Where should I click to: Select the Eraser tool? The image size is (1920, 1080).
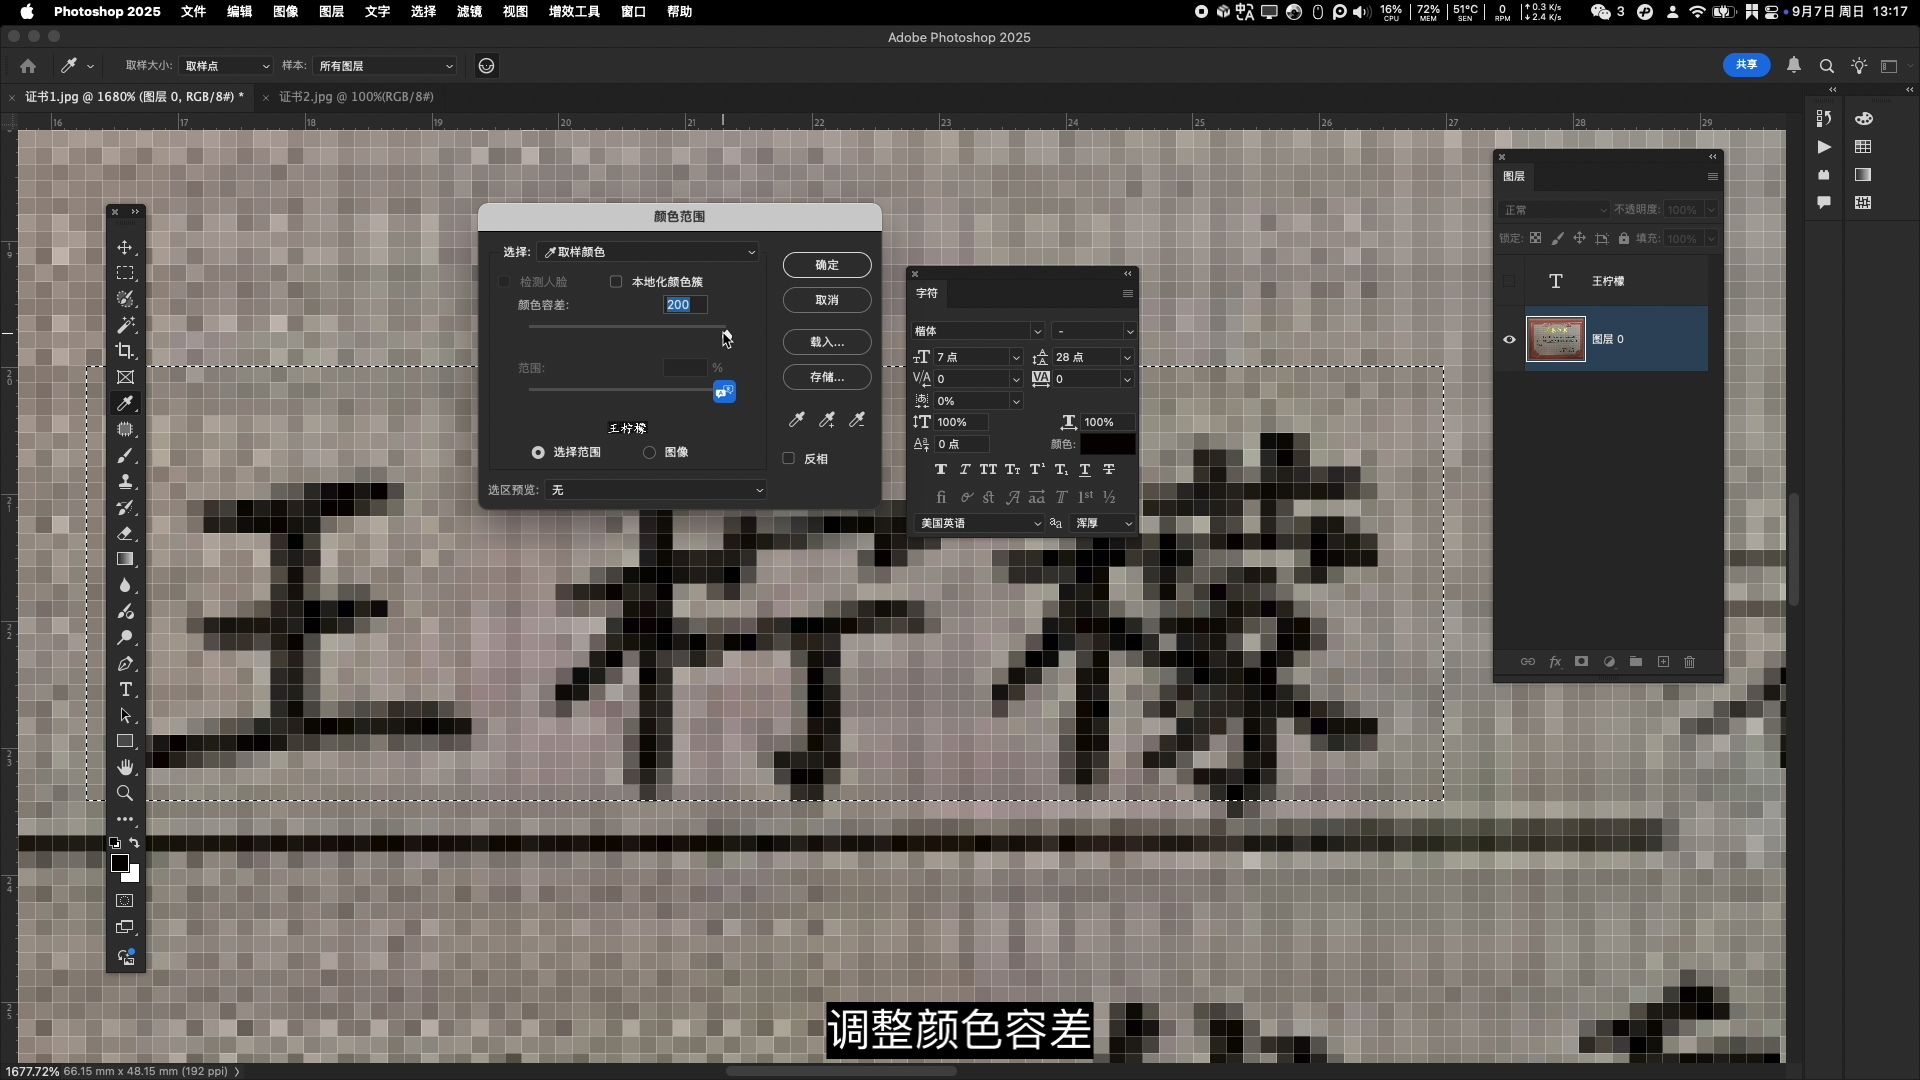tap(125, 533)
